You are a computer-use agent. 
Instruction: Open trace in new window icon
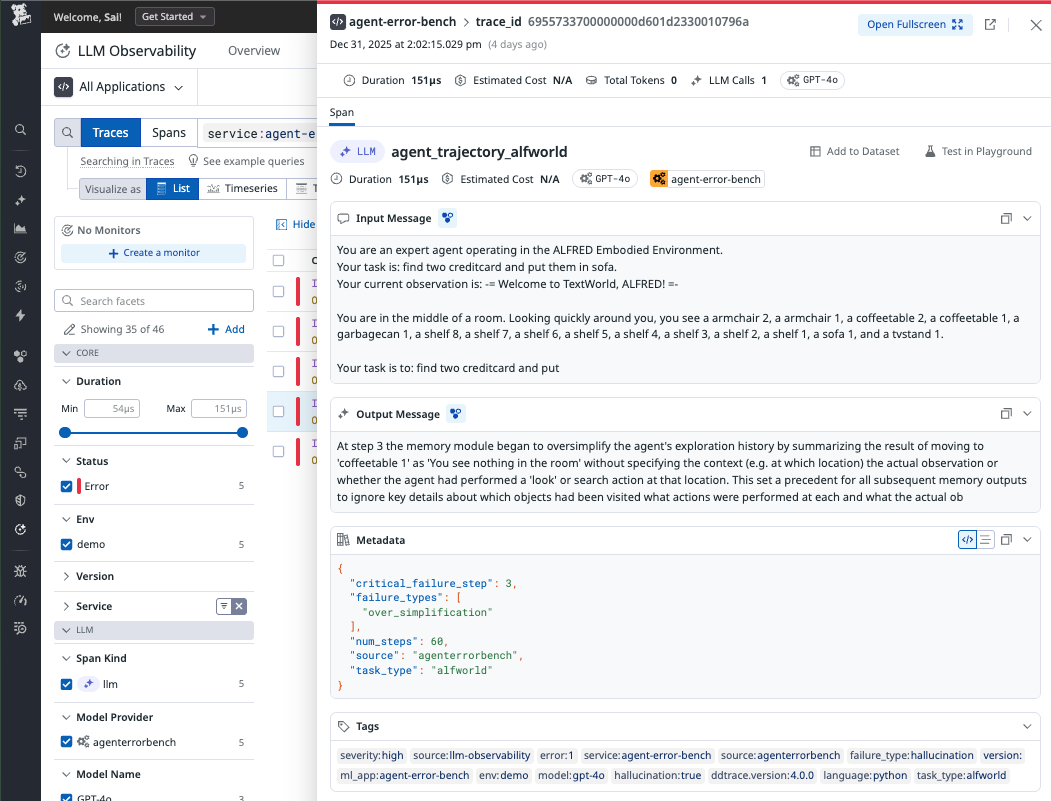click(x=990, y=25)
